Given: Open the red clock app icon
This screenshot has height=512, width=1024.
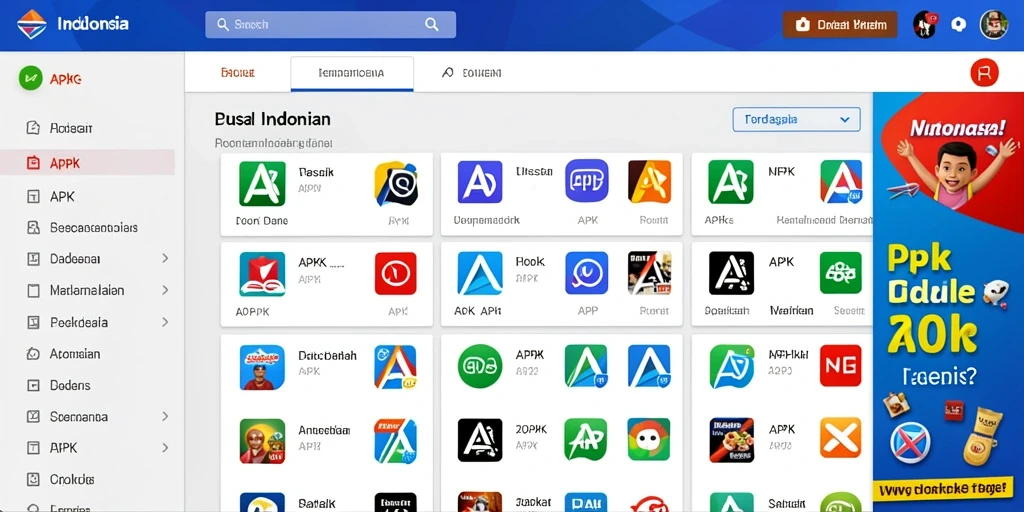Looking at the screenshot, I should point(395,274).
